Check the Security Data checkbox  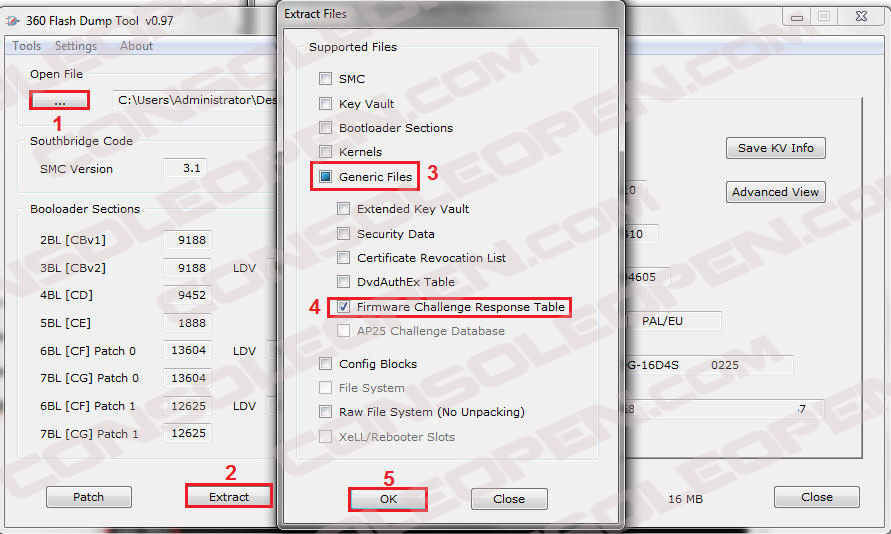click(x=343, y=233)
